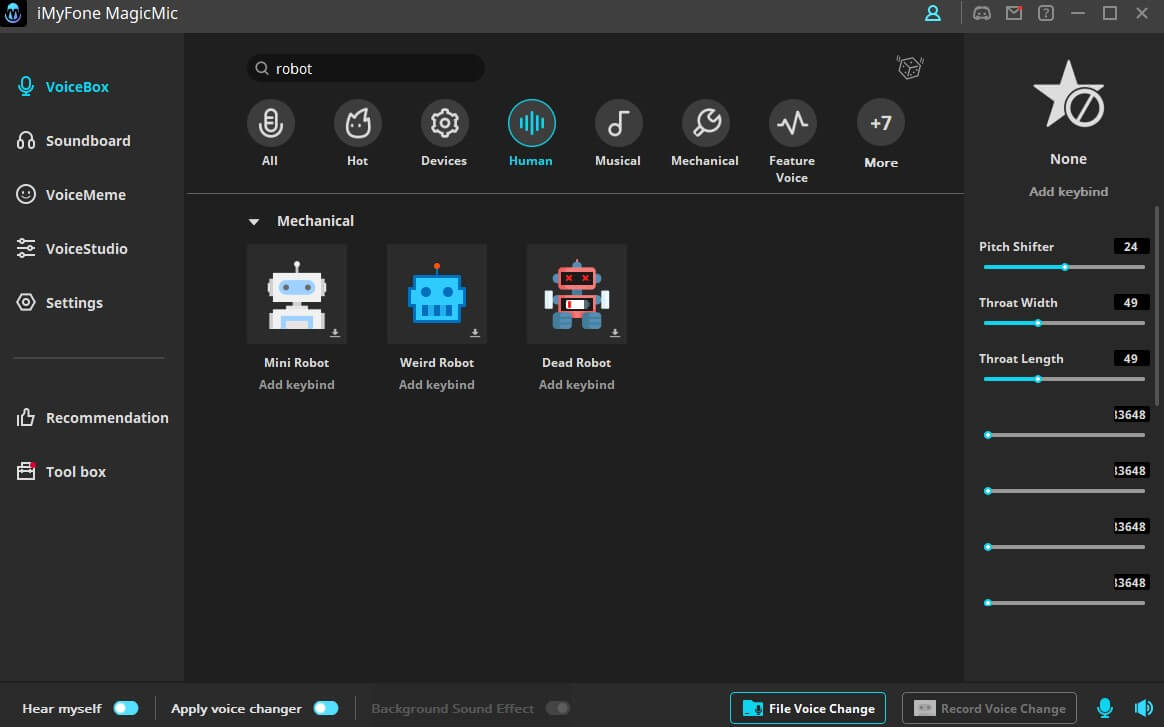Screen dimensions: 1164x727
Task: Click the File Voice Change button
Action: pos(808,708)
